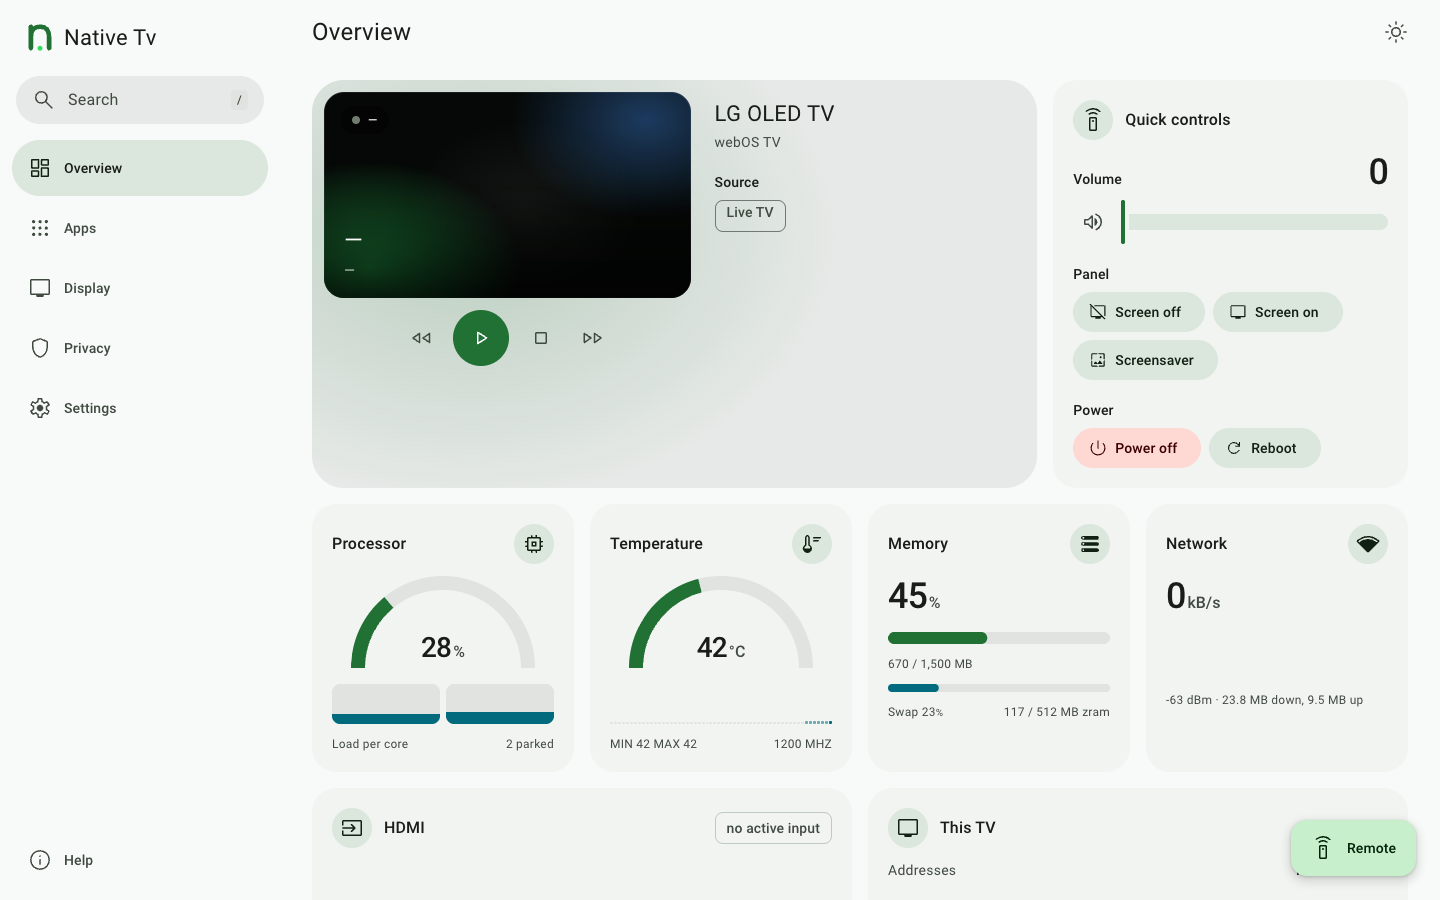Click the memory usage progress bar
The width and height of the screenshot is (1440, 900).
(x=999, y=638)
